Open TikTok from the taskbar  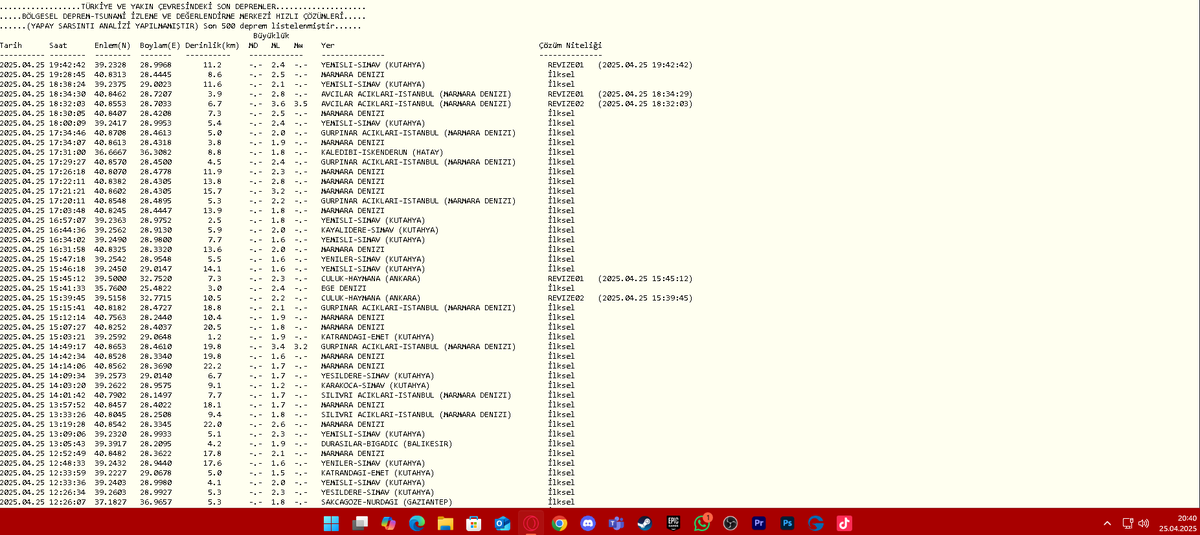(845, 523)
